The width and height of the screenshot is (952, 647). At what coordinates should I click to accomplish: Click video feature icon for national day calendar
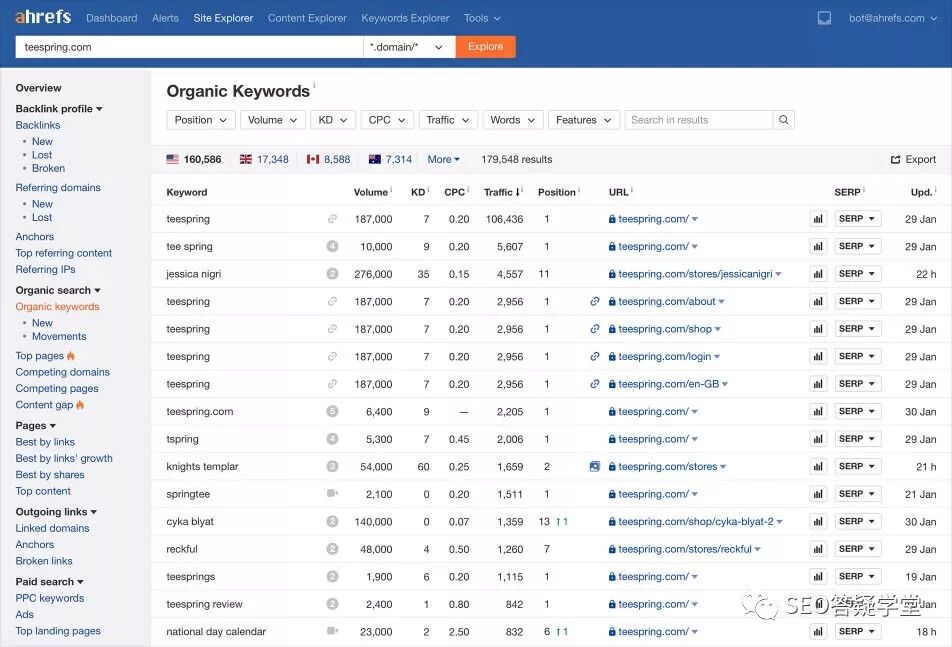pos(332,631)
